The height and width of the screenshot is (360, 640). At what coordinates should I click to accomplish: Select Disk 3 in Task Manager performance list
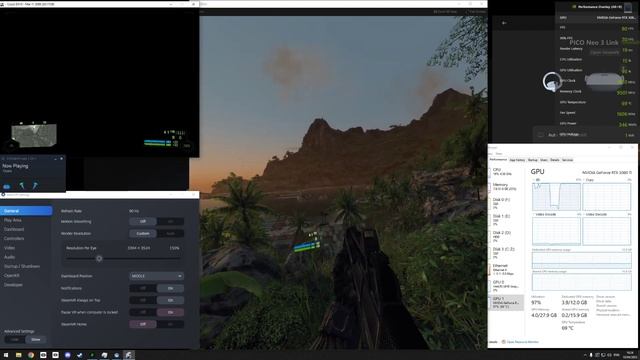[506, 253]
